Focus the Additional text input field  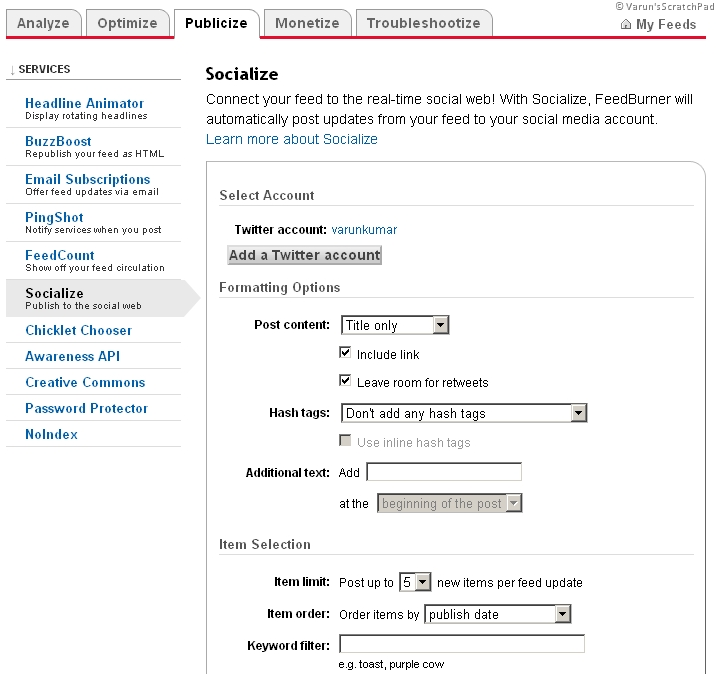(444, 472)
